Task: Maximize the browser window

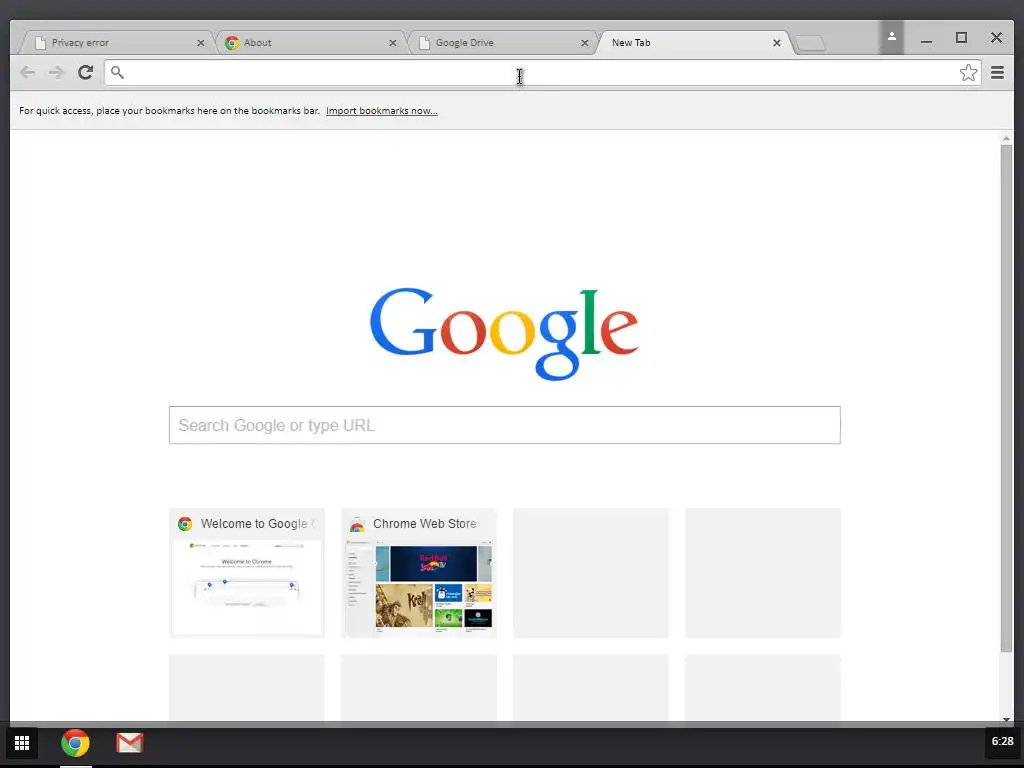Action: (961, 38)
